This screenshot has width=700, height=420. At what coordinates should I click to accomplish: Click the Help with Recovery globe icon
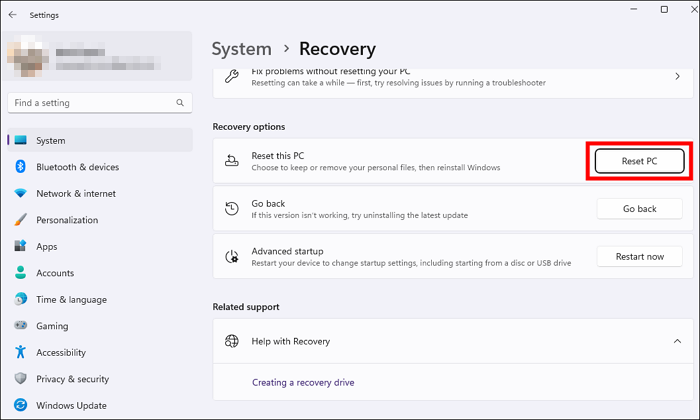point(231,341)
